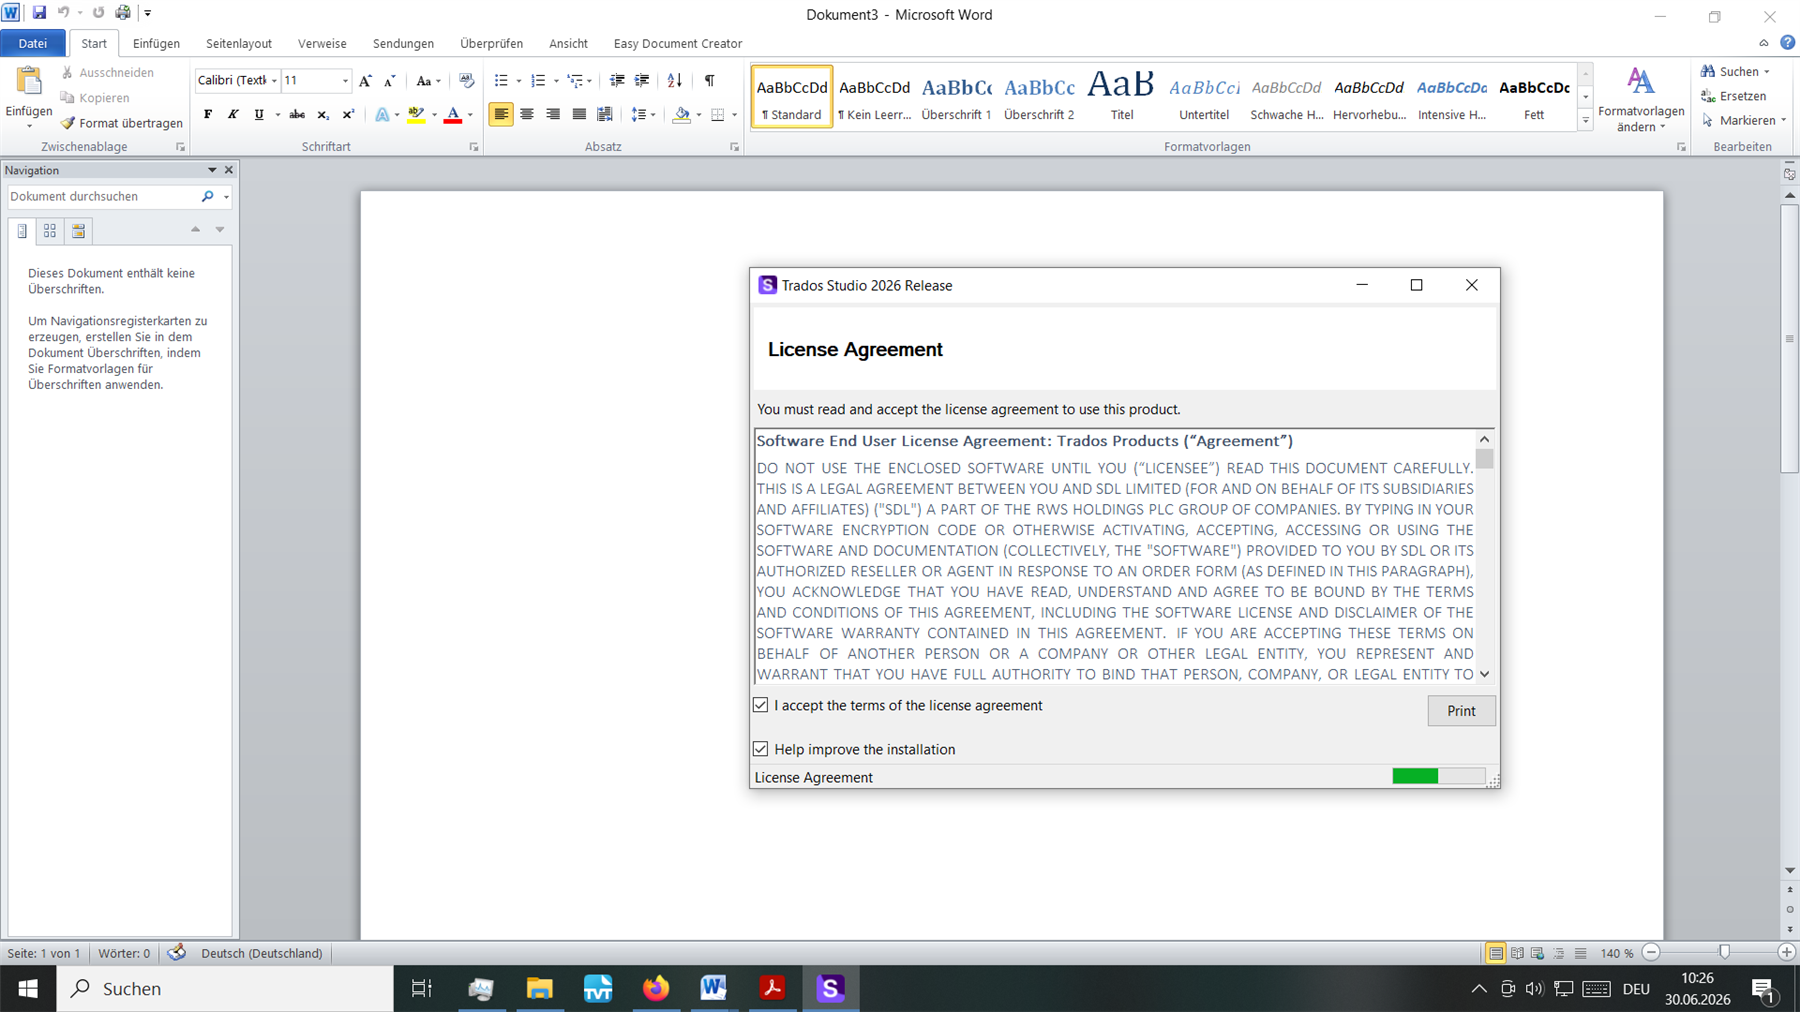Open font color dropdown arrow
Viewport: 1800px width, 1012px height.
click(470, 115)
